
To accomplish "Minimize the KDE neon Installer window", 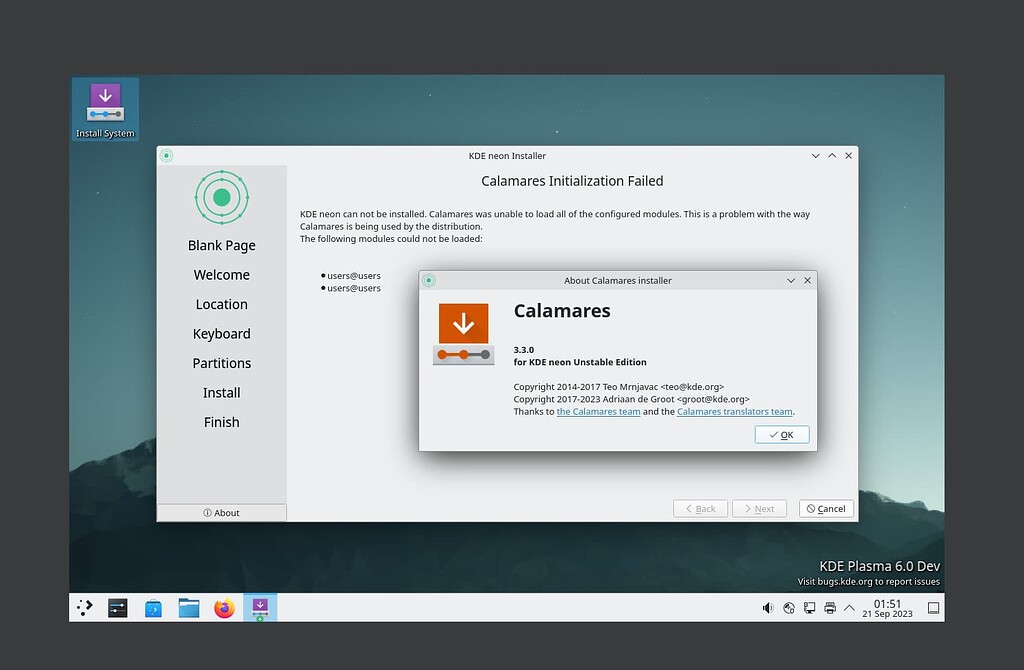I will pos(816,155).
